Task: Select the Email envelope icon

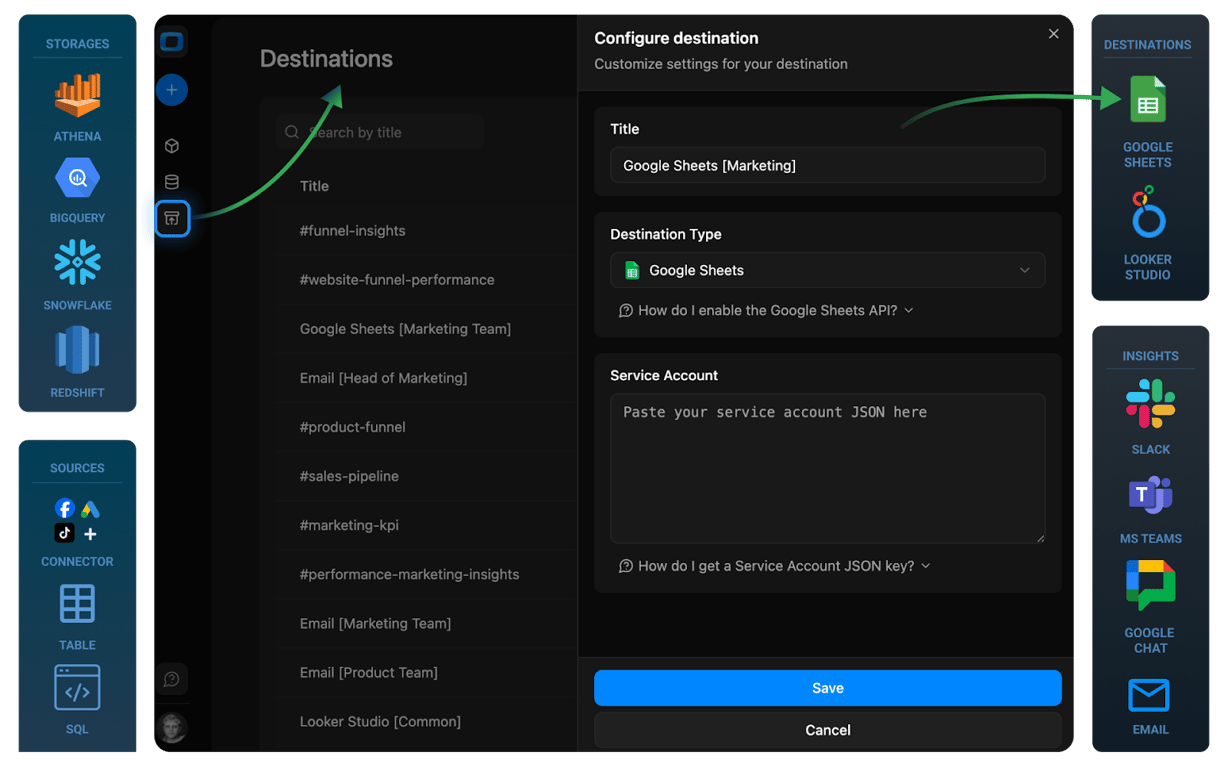Action: click(x=1150, y=695)
